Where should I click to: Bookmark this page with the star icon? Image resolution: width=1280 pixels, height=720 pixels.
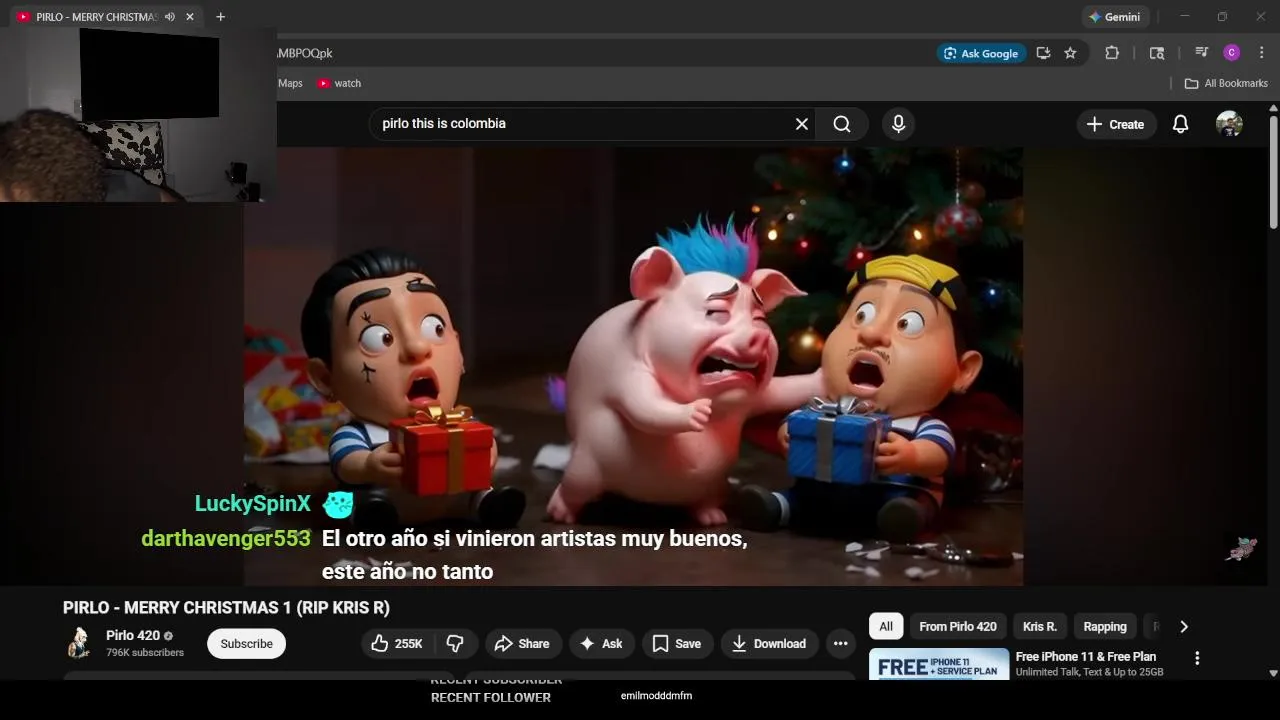pyautogui.click(x=1070, y=53)
